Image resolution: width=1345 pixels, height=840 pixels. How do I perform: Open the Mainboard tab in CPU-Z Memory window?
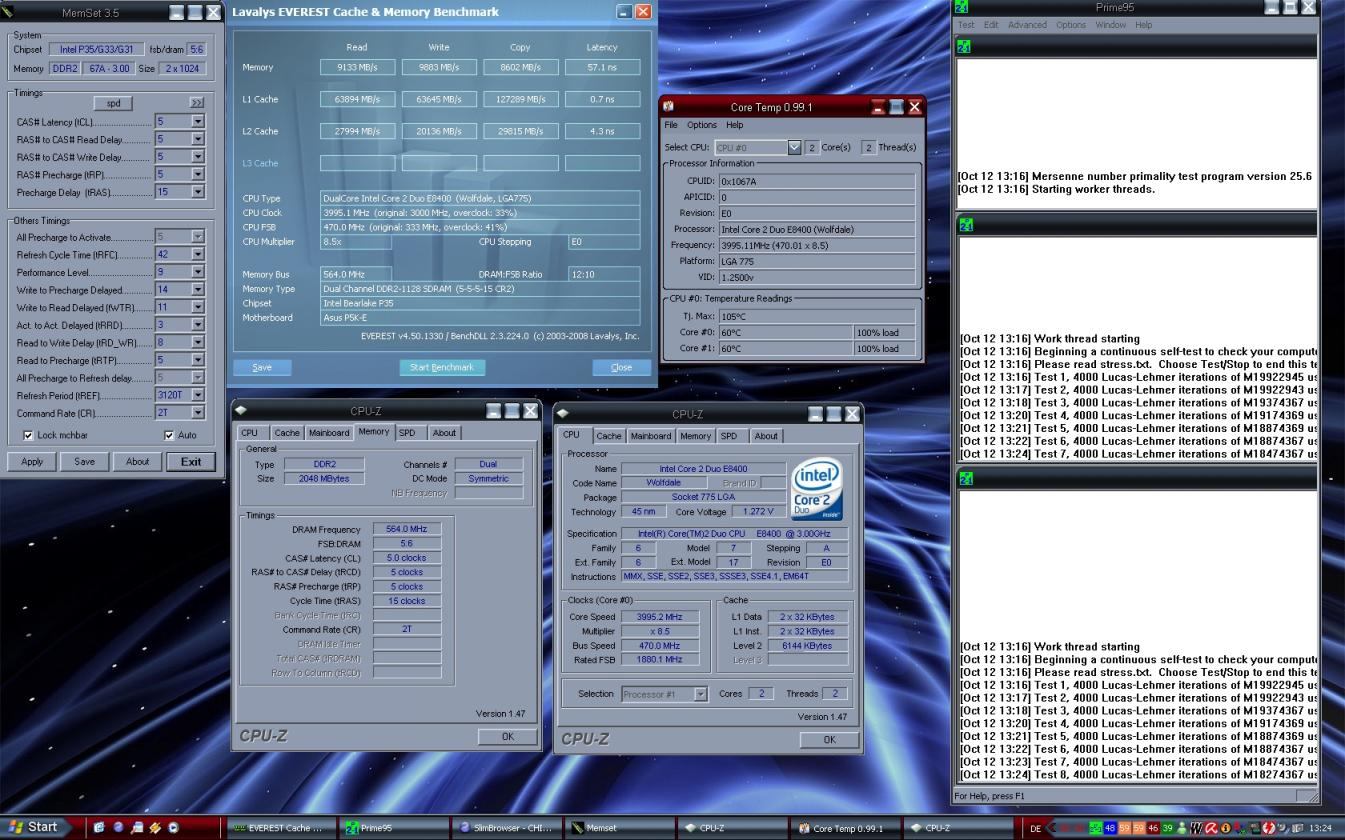click(329, 433)
